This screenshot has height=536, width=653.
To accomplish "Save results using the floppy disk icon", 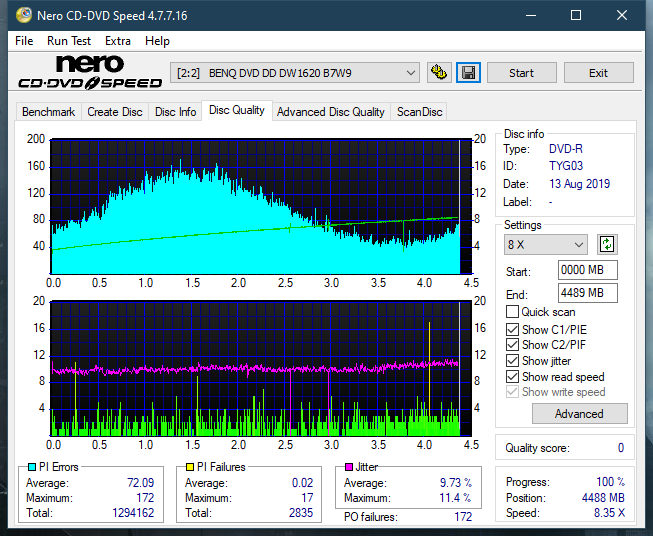I will 468,73.
